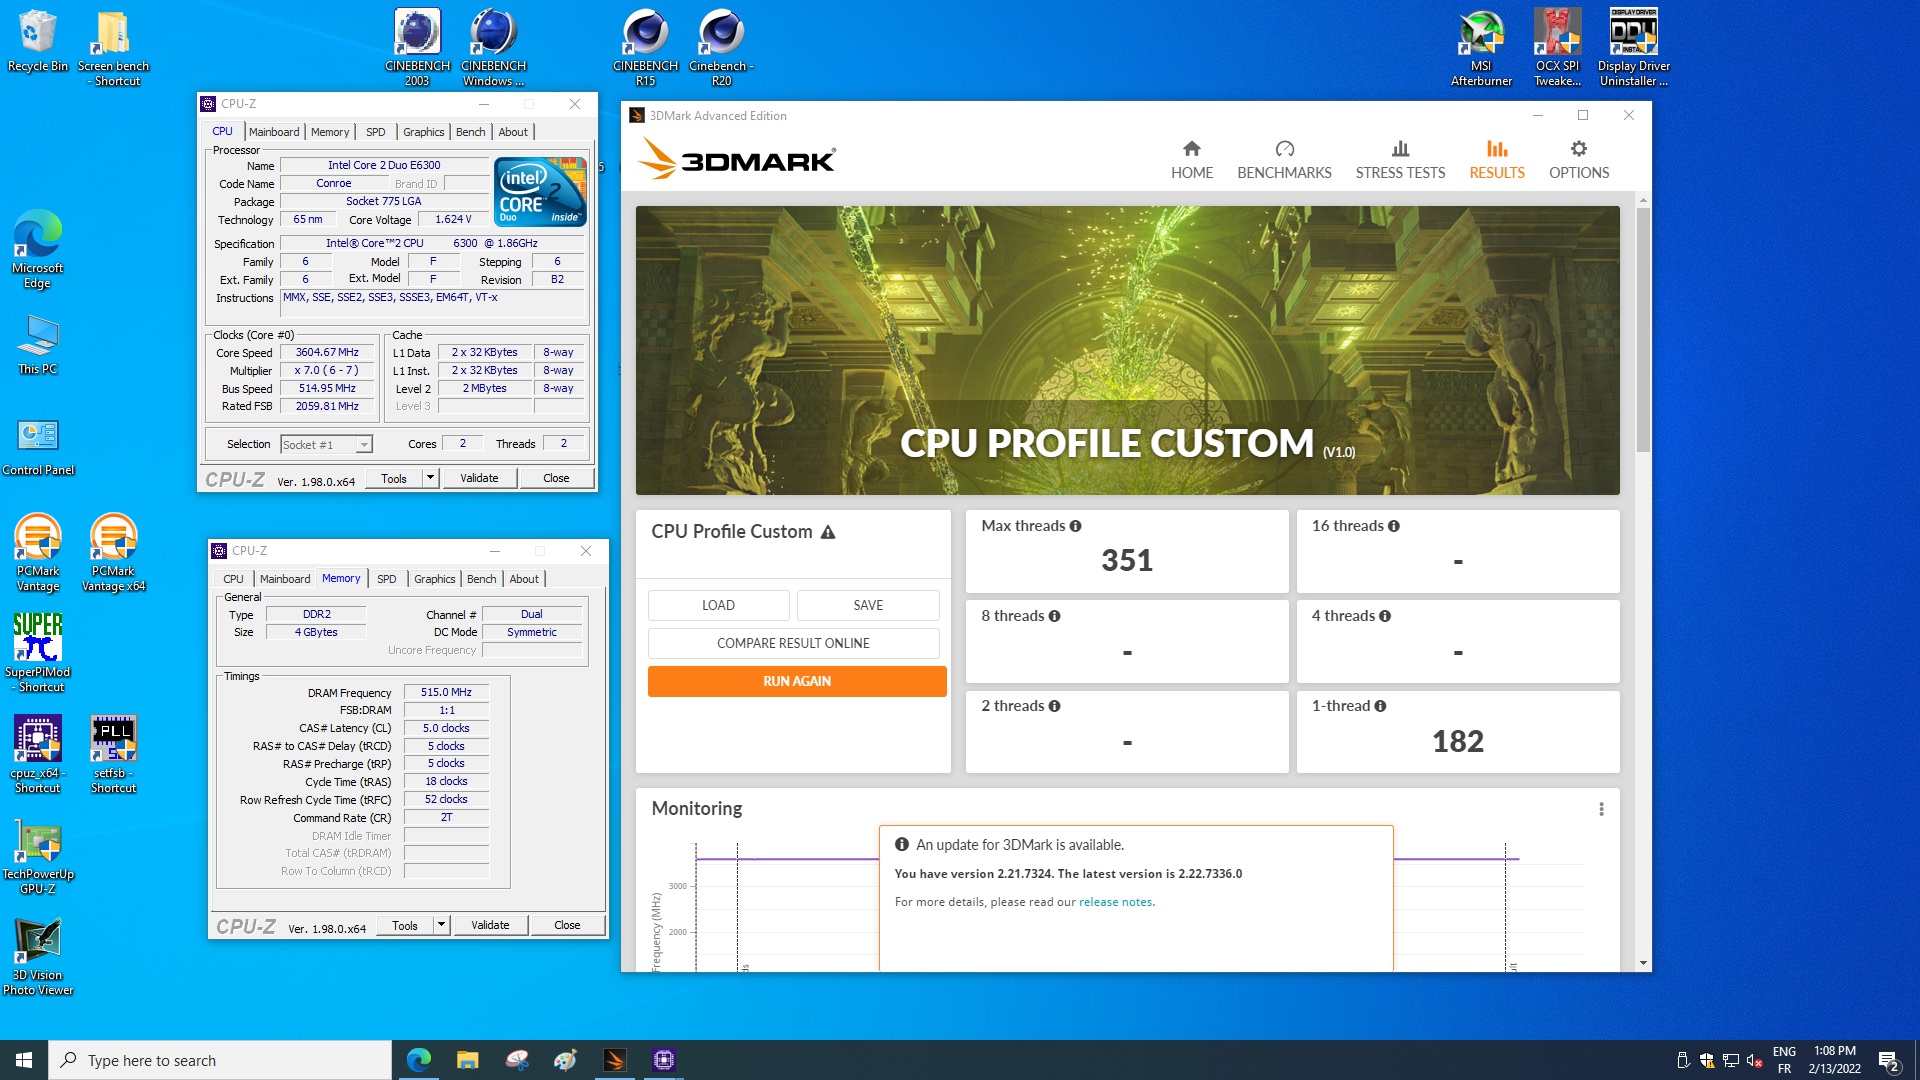Open 3DMark OPTIONS gear
The image size is (1920, 1080).
tap(1578, 160)
